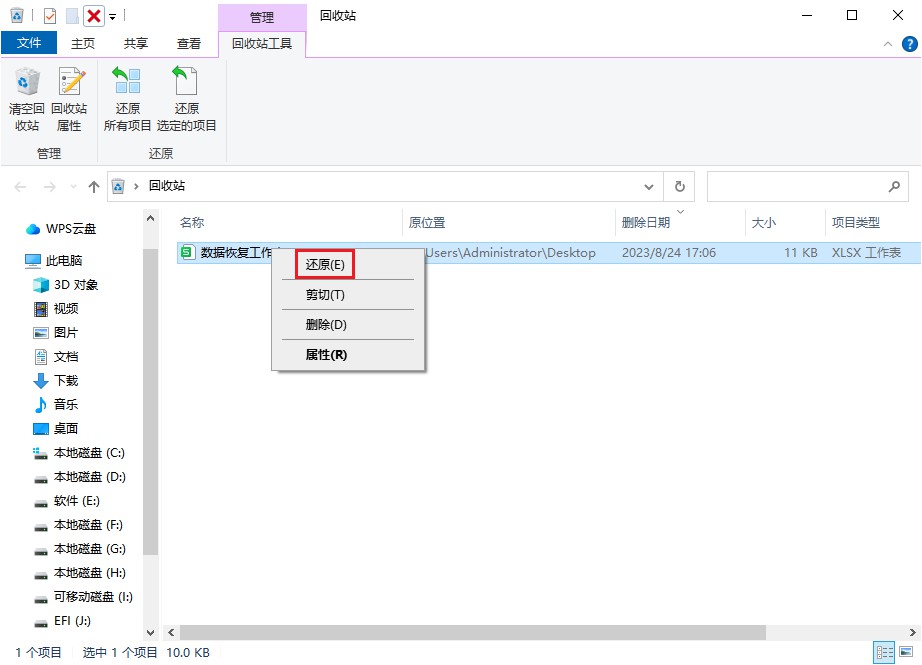Switch to large thumbnails view icon

906,653
